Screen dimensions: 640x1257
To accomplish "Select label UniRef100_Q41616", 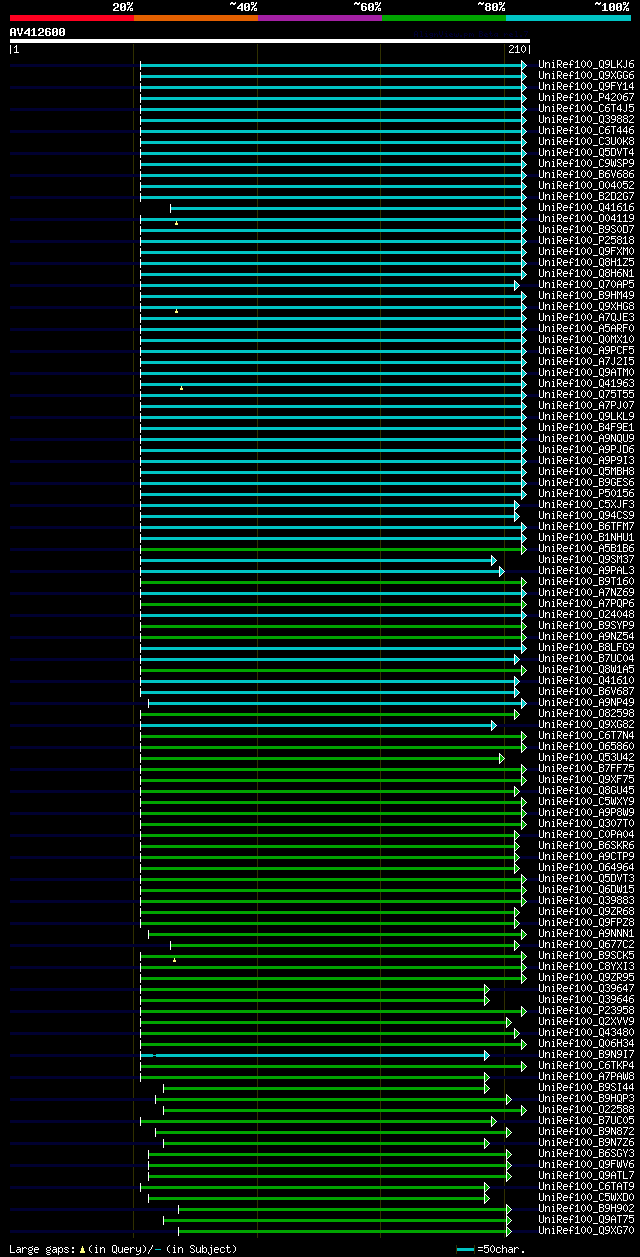I will (586, 207).
